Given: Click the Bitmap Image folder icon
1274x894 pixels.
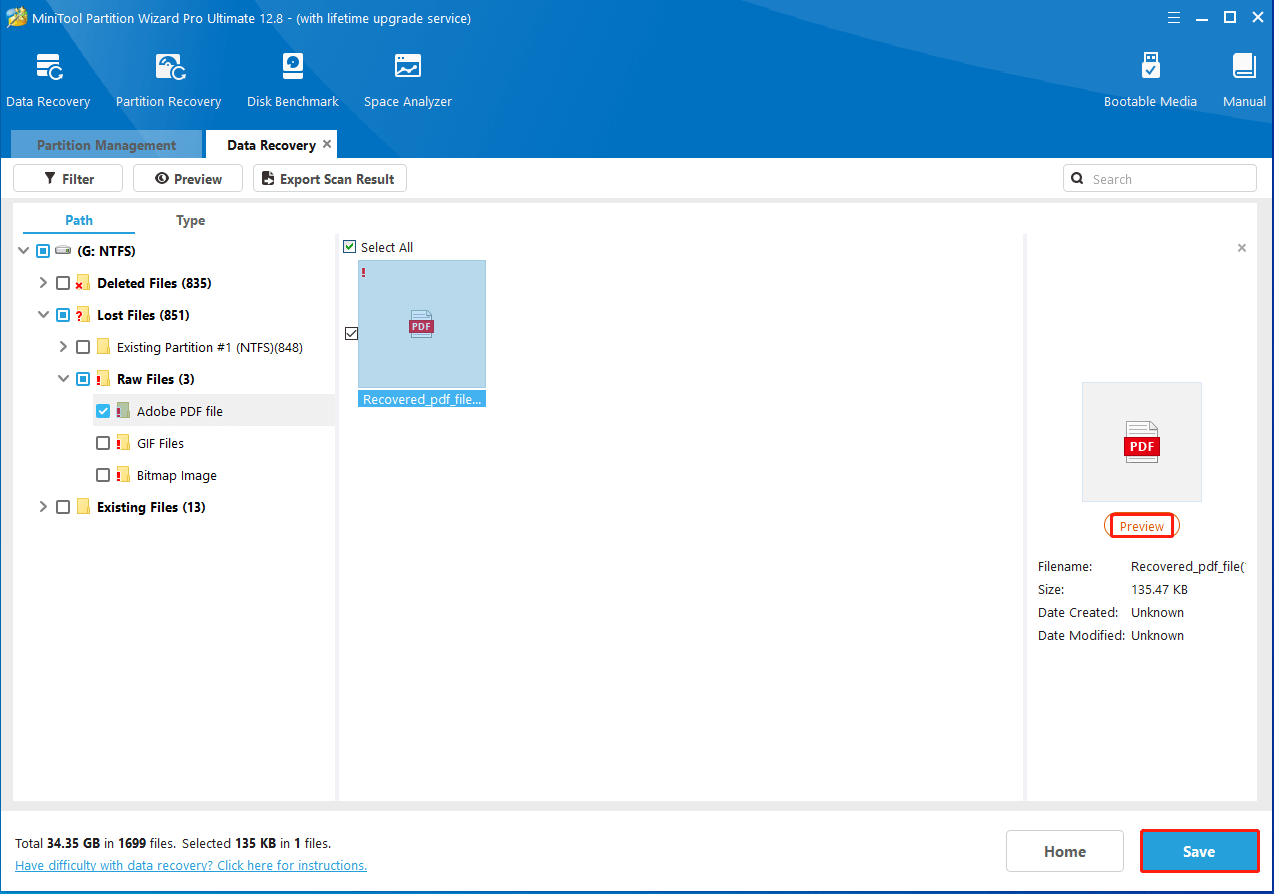Looking at the screenshot, I should click(x=123, y=475).
